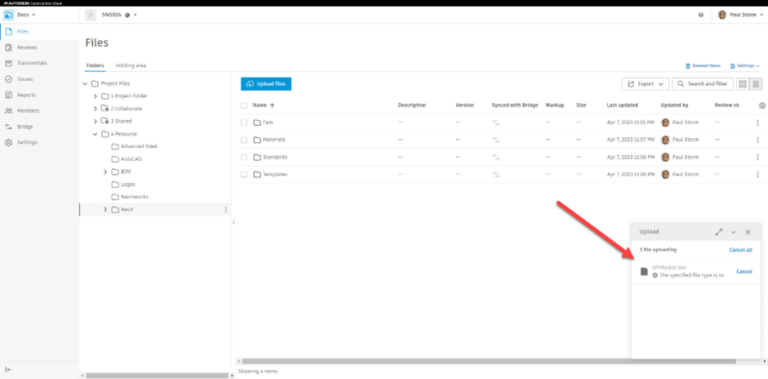This screenshot has width=768, height=379.
Task: Click the Version column header
Action: [x=464, y=105]
